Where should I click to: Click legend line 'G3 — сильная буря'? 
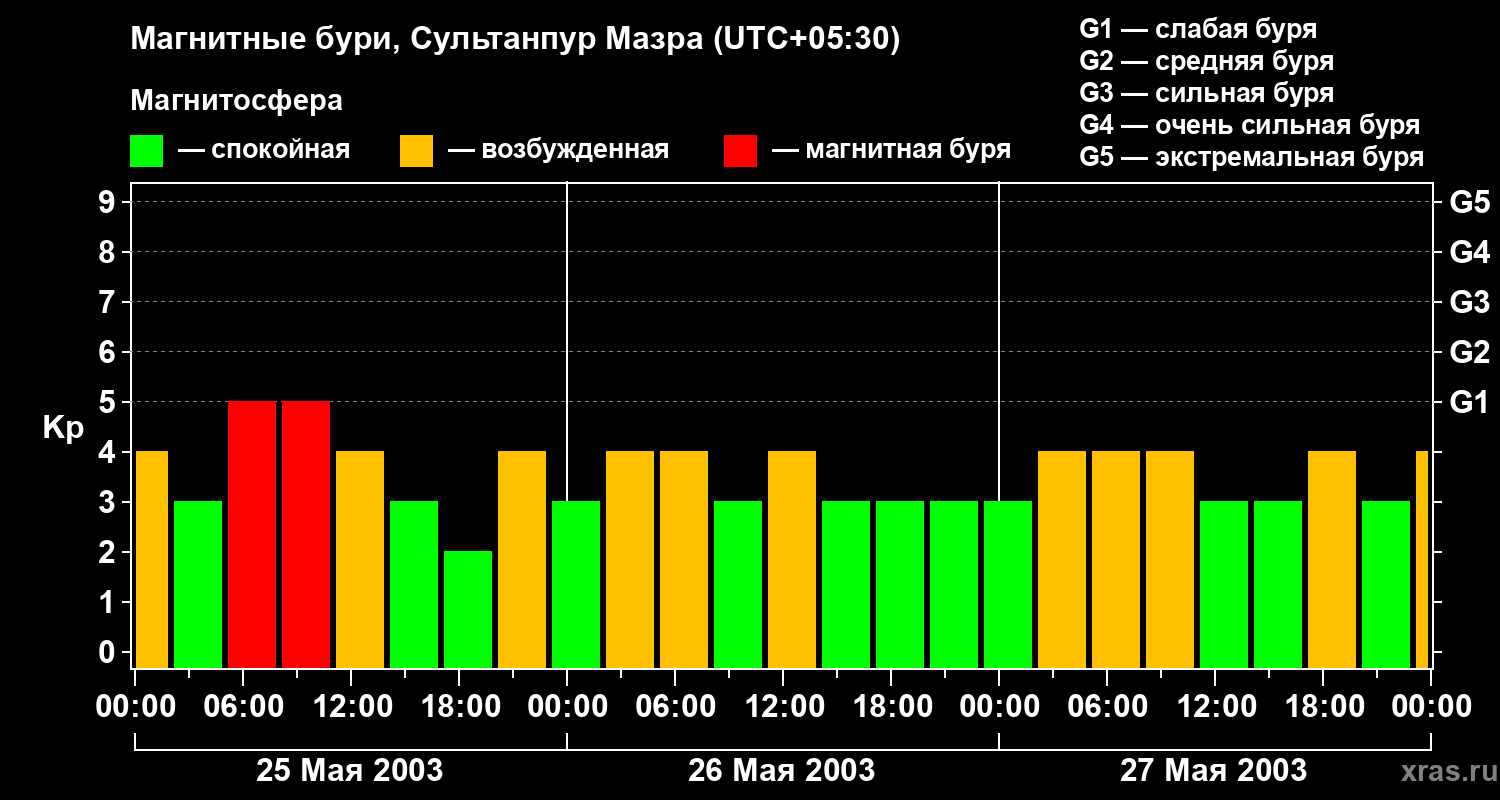[1207, 93]
